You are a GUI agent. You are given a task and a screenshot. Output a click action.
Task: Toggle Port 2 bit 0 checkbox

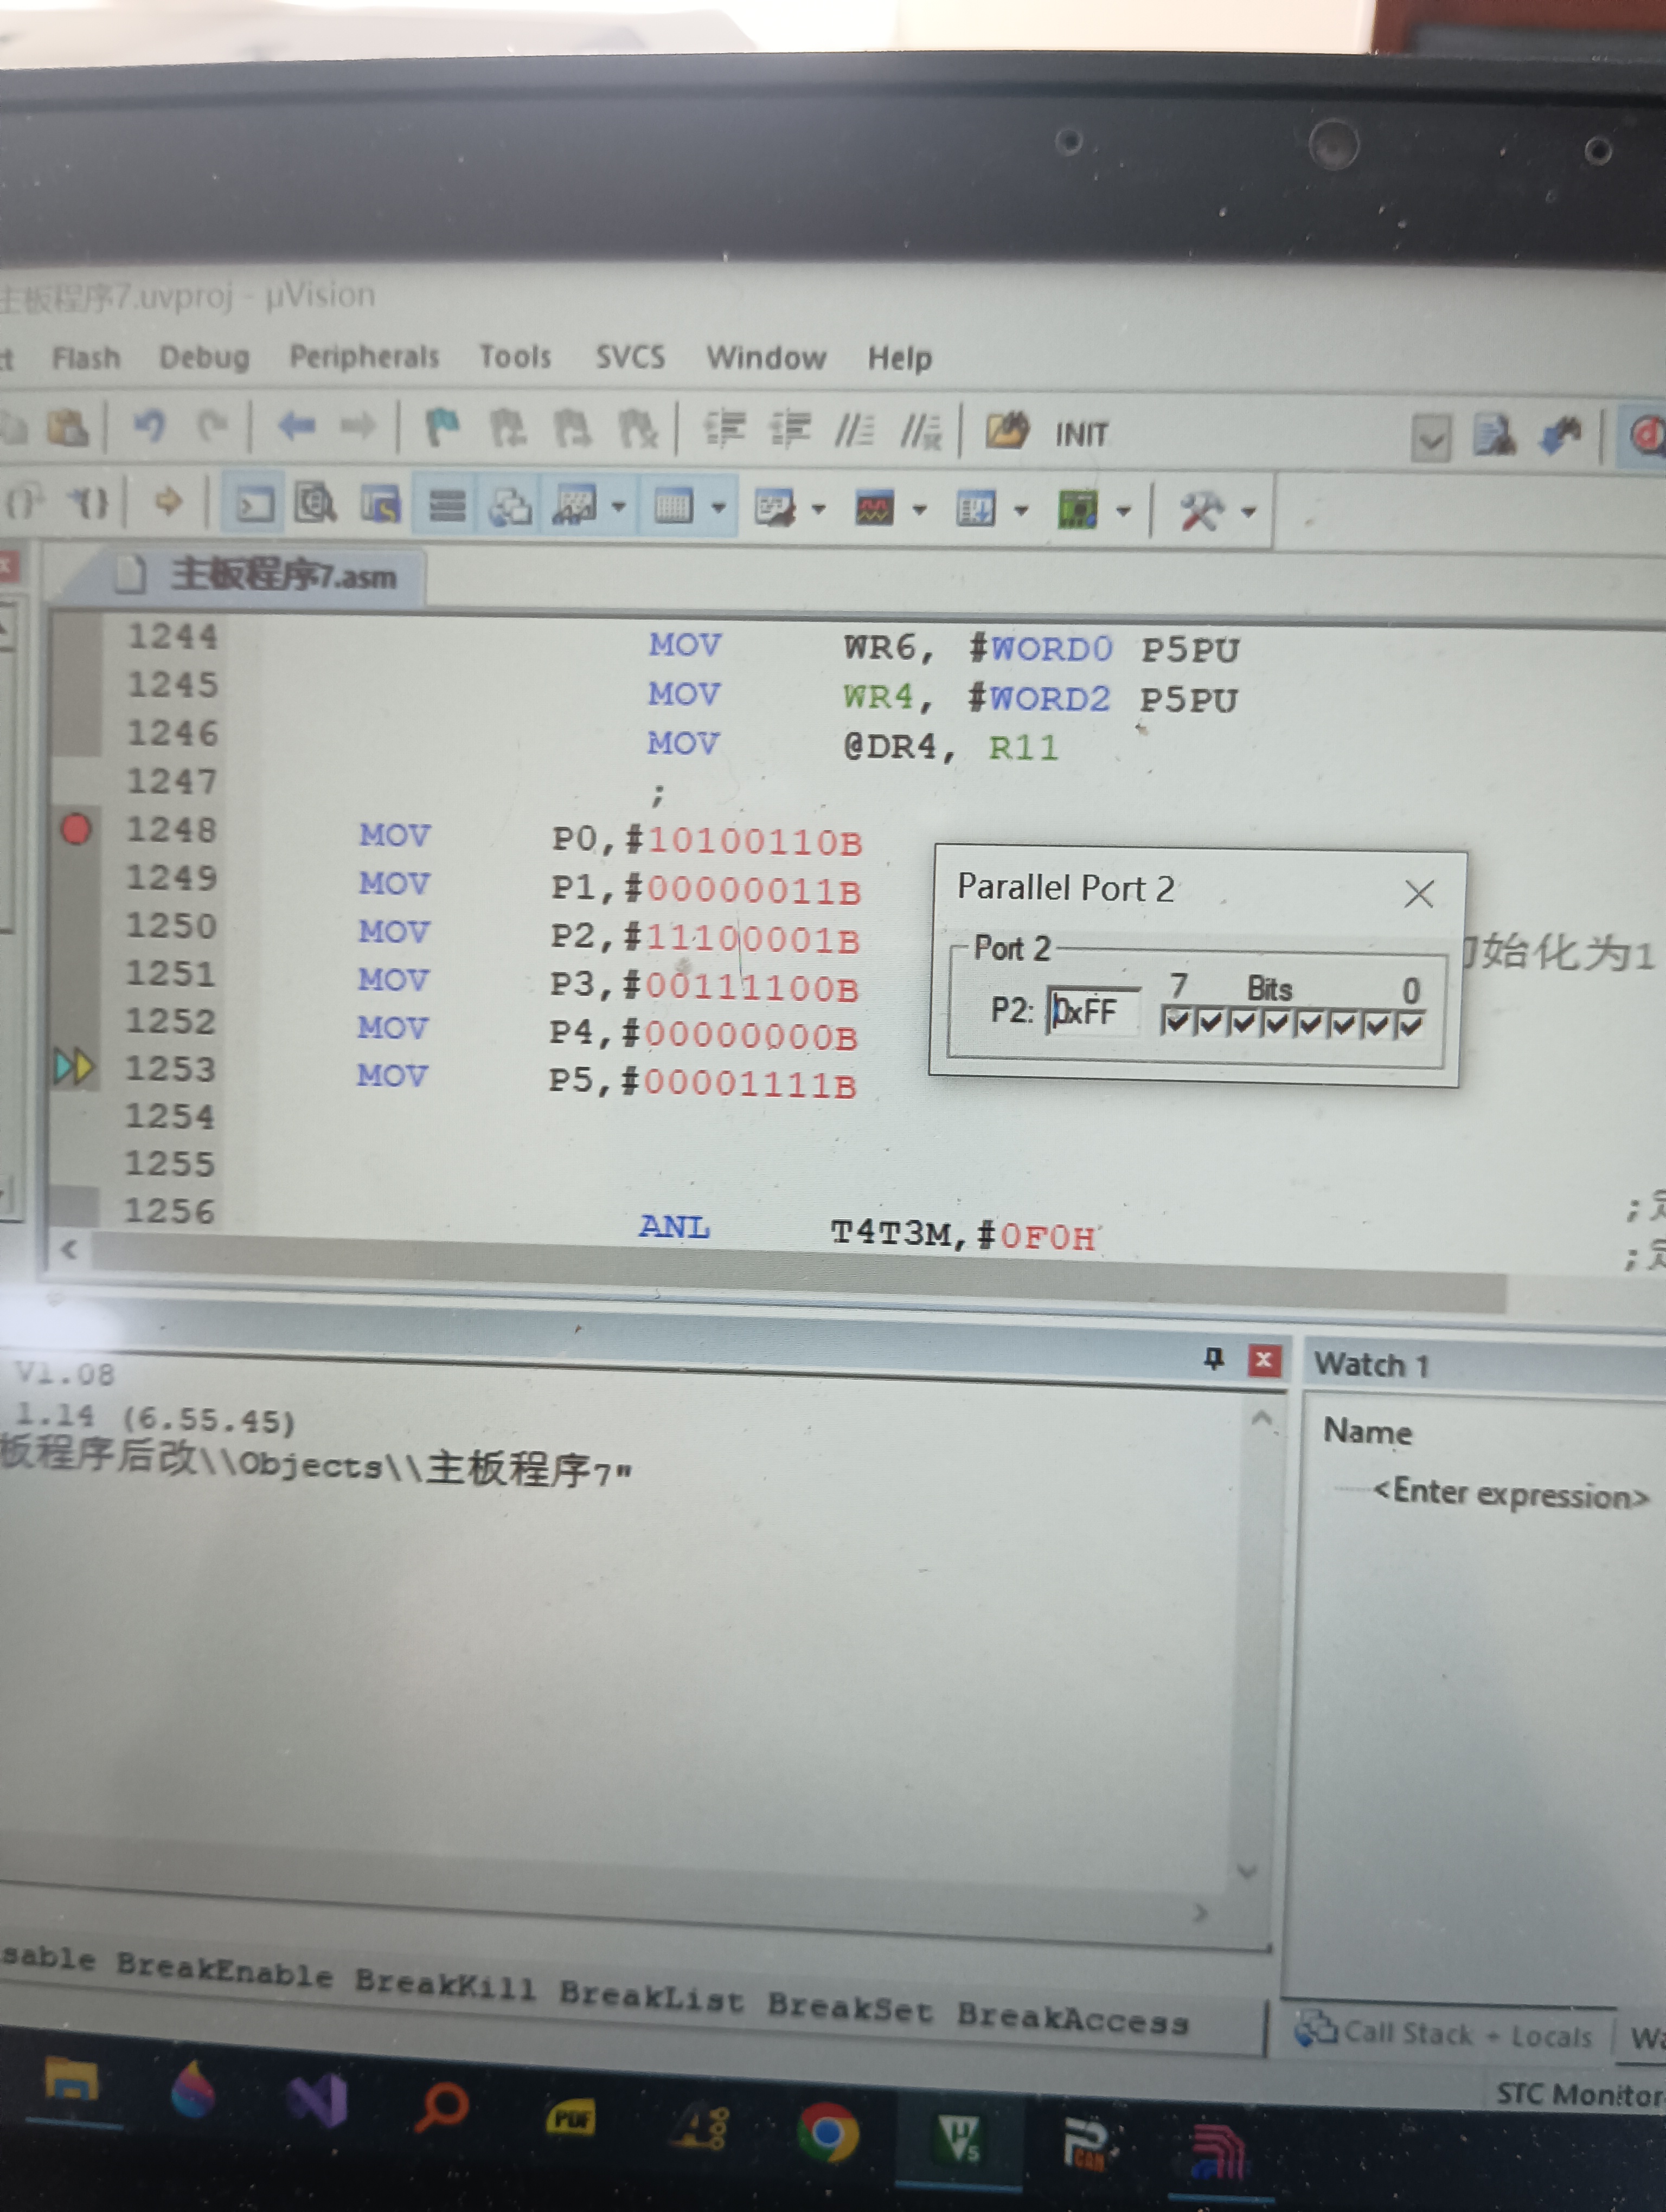pos(1410,1025)
